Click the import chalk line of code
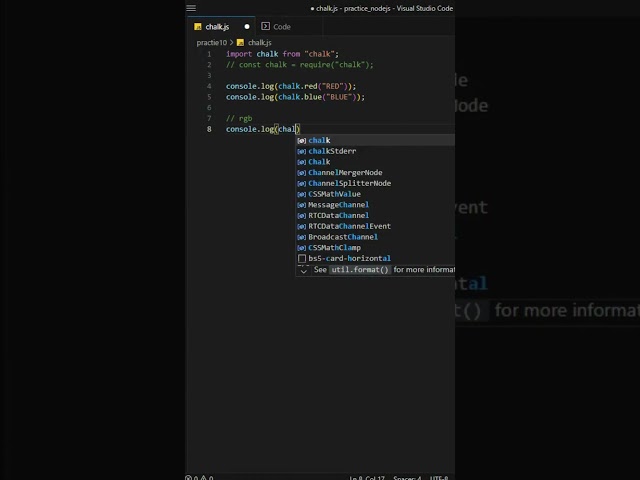This screenshot has height=480, width=640. coord(282,54)
